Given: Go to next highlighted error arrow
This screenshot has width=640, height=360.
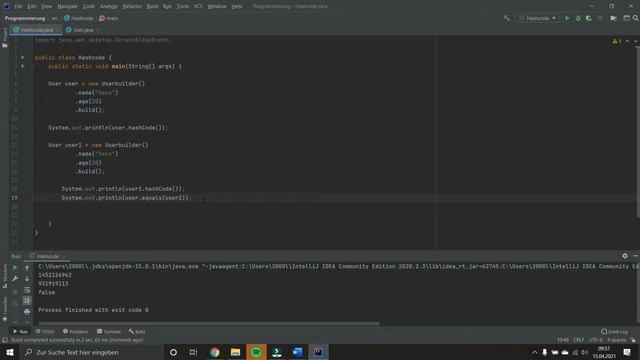Looking at the screenshot, I should pyautogui.click(x=636, y=41).
